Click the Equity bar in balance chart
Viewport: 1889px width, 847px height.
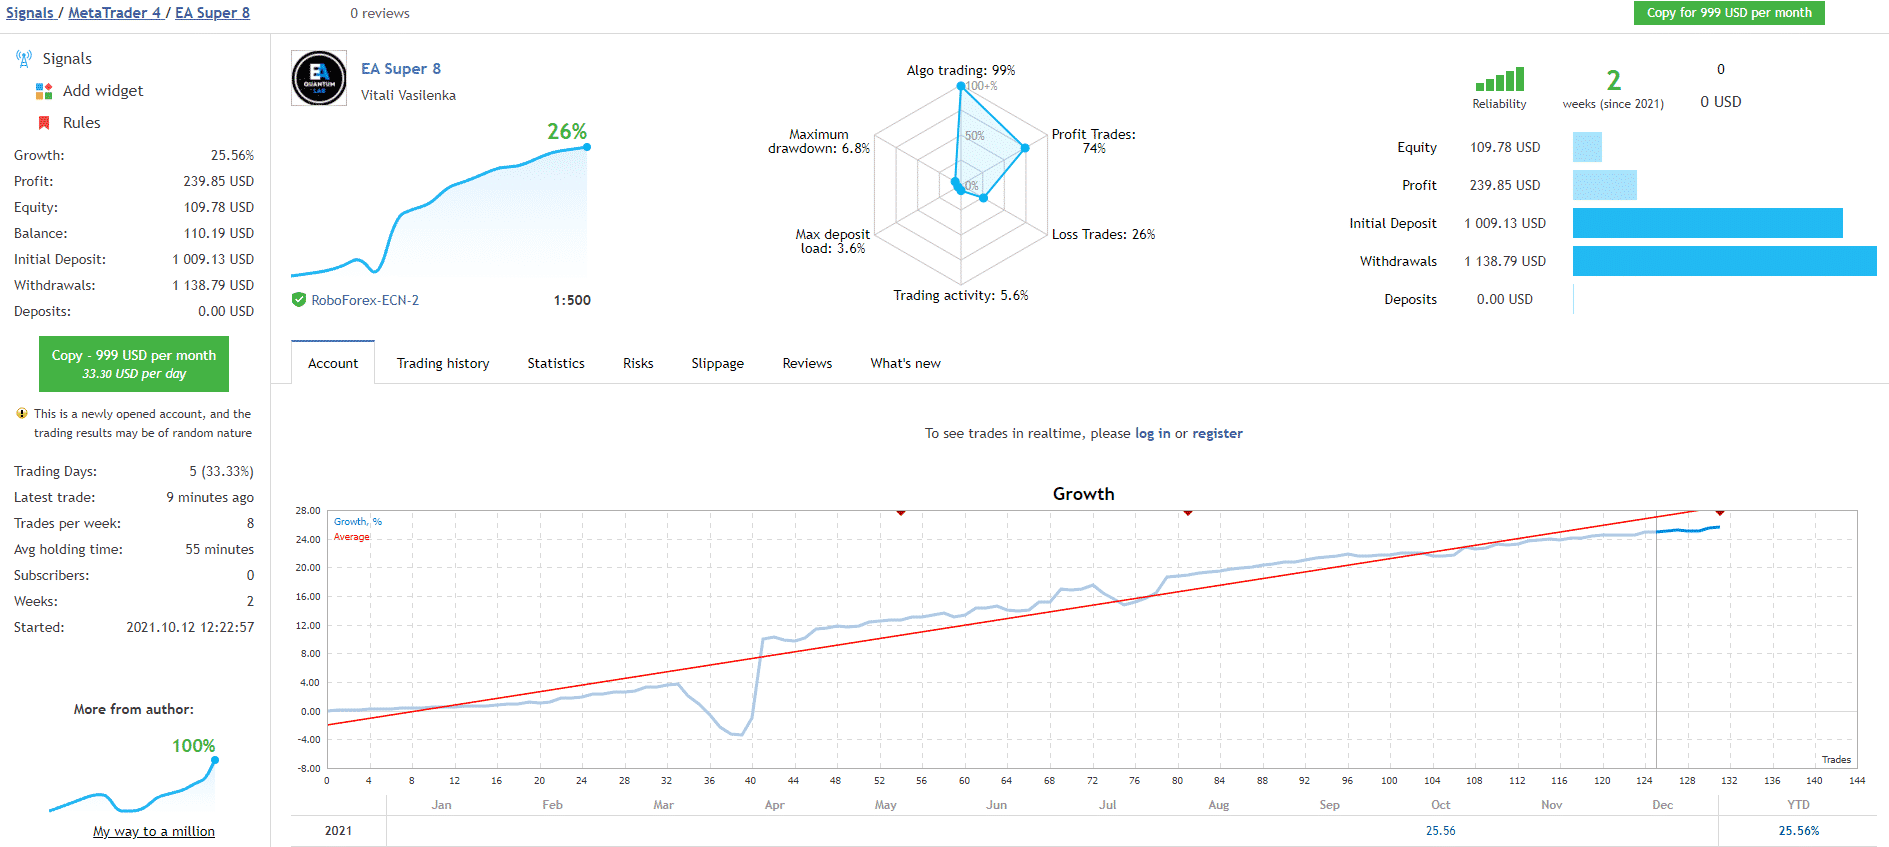[x=1587, y=147]
